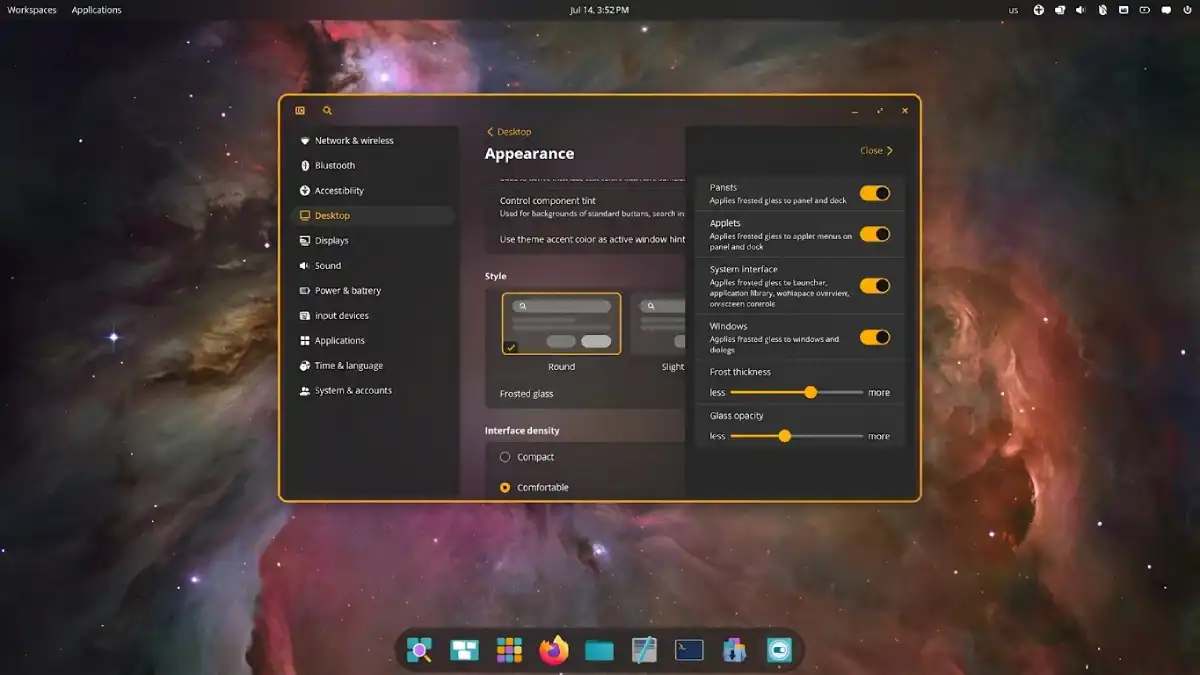Click the Settings app icon in dock
Viewport: 1200px width, 675px height.
(x=779, y=651)
